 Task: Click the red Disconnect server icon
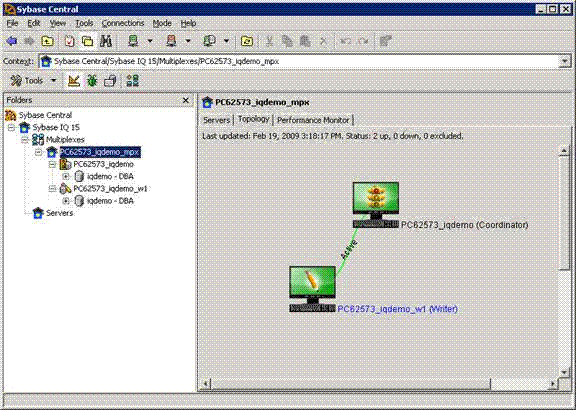(172, 41)
